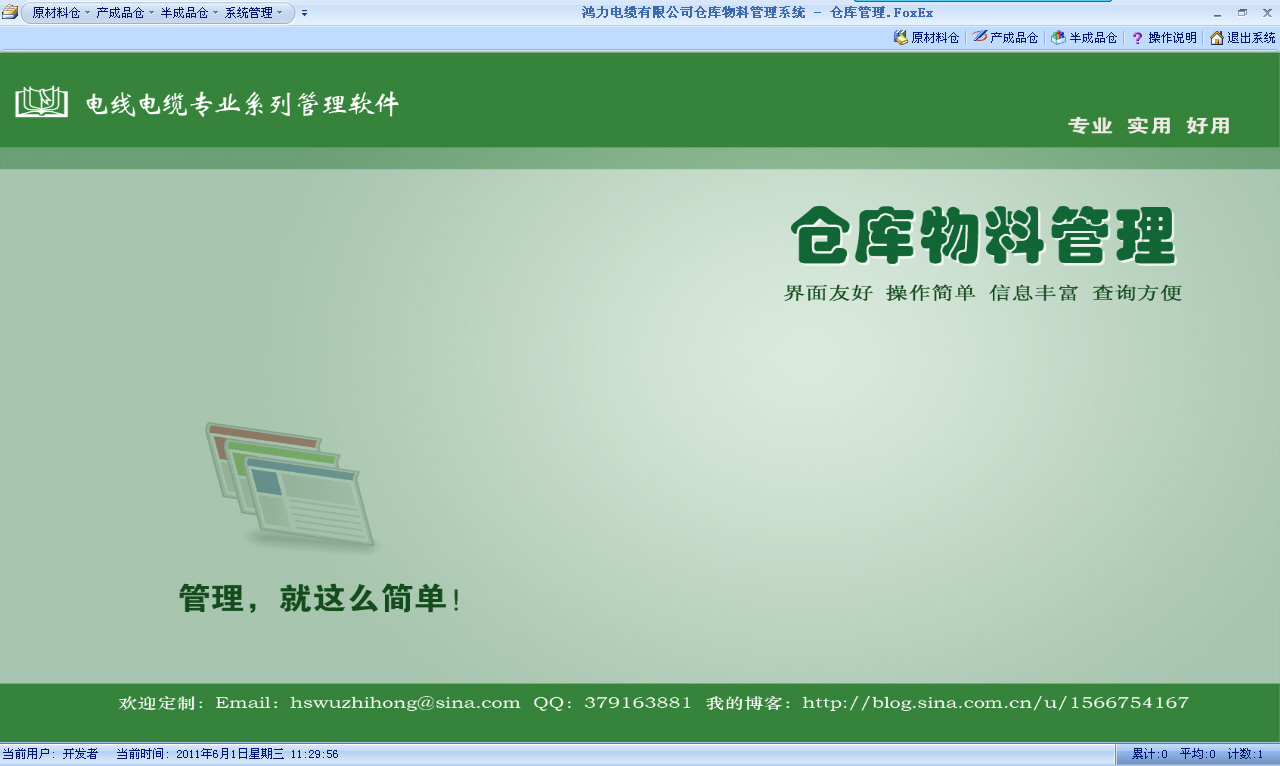Viewport: 1280px width, 766px height.
Task: Open the quick access customize arrow
Action: point(304,13)
